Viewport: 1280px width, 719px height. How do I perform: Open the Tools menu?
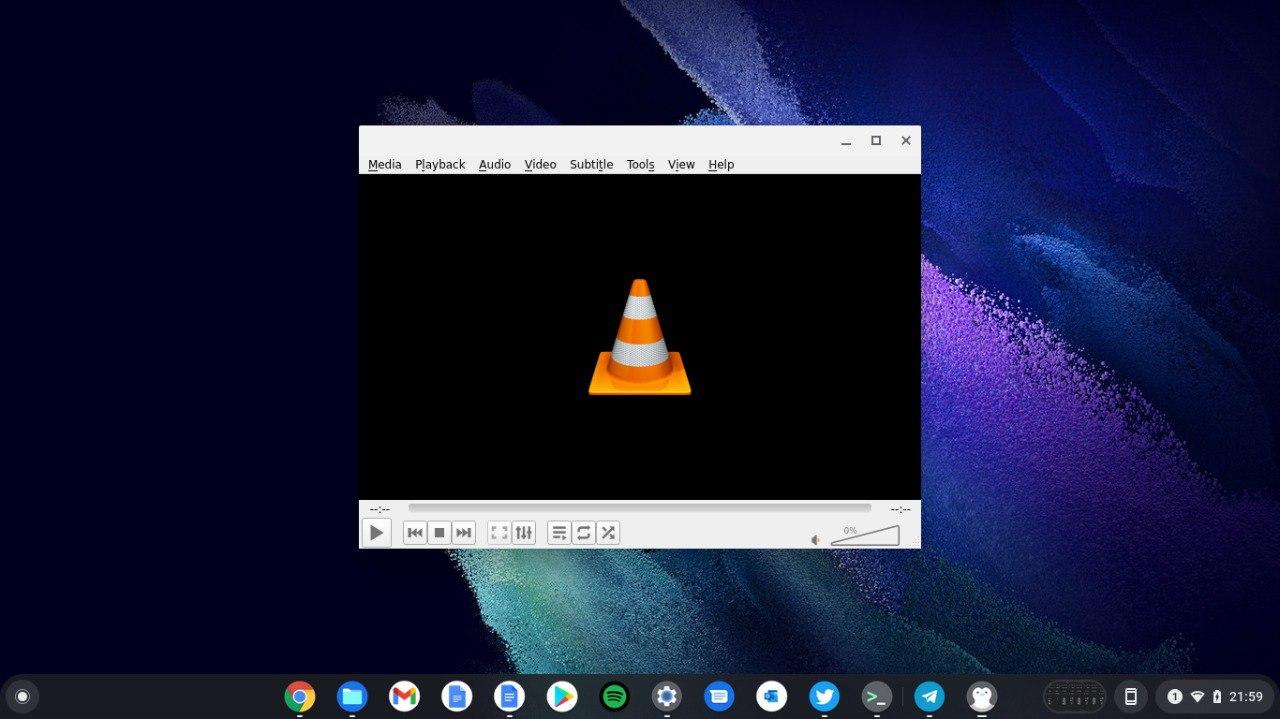[x=640, y=165]
